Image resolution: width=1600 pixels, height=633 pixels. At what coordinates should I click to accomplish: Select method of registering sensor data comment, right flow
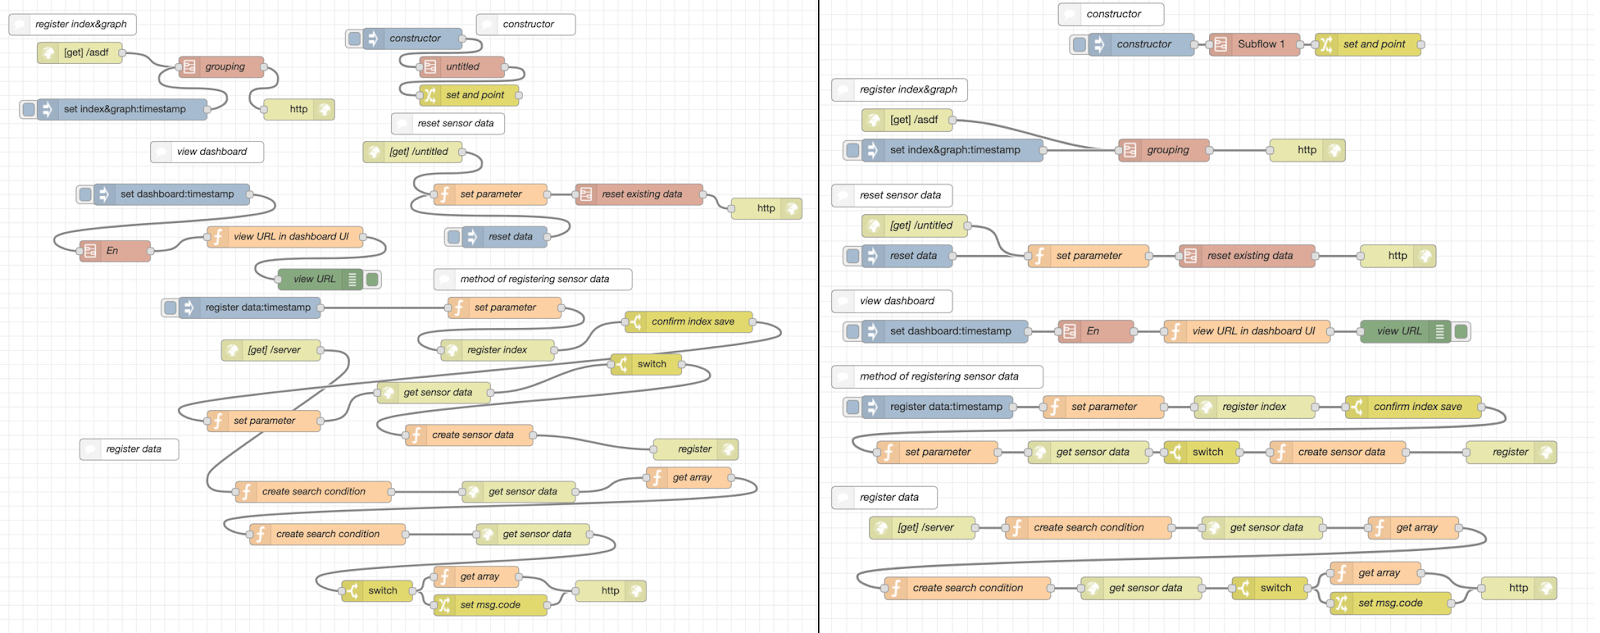click(x=937, y=377)
